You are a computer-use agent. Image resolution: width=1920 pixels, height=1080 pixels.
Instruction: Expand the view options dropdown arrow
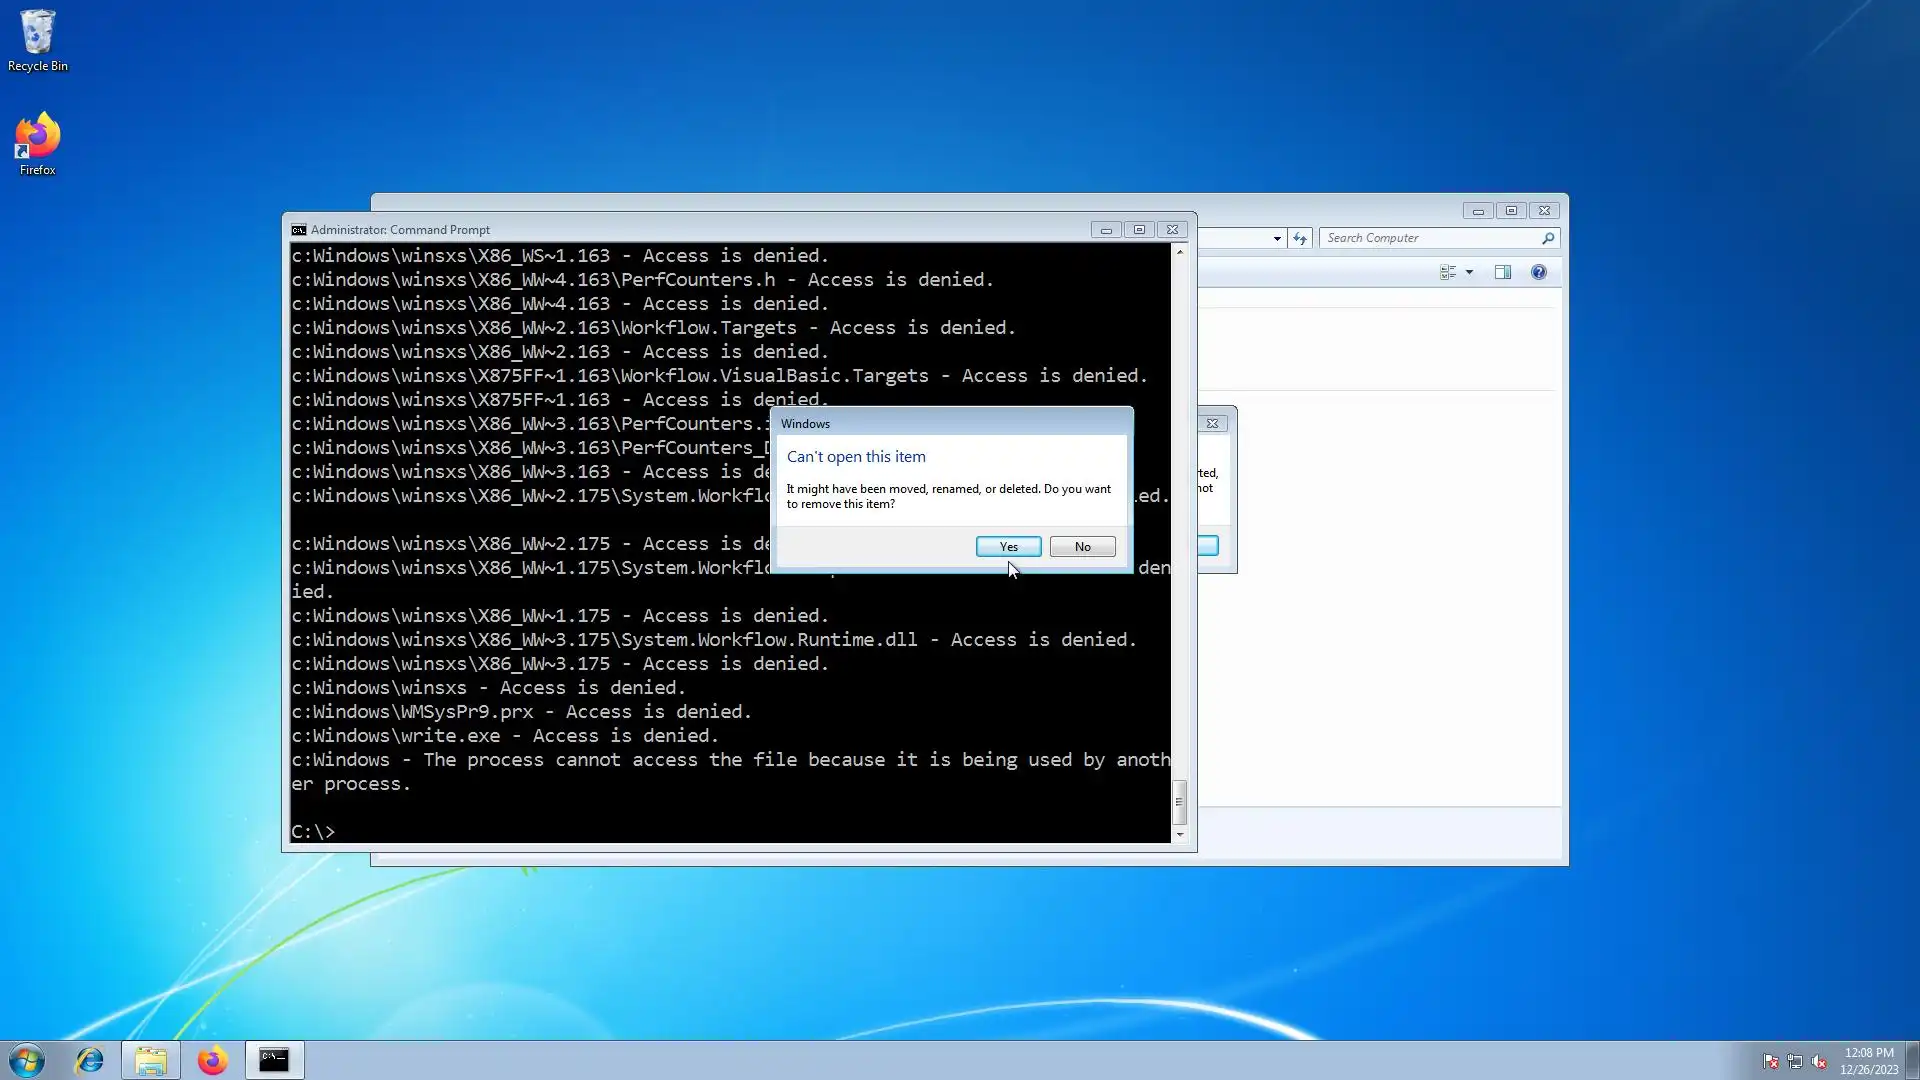click(x=1469, y=272)
